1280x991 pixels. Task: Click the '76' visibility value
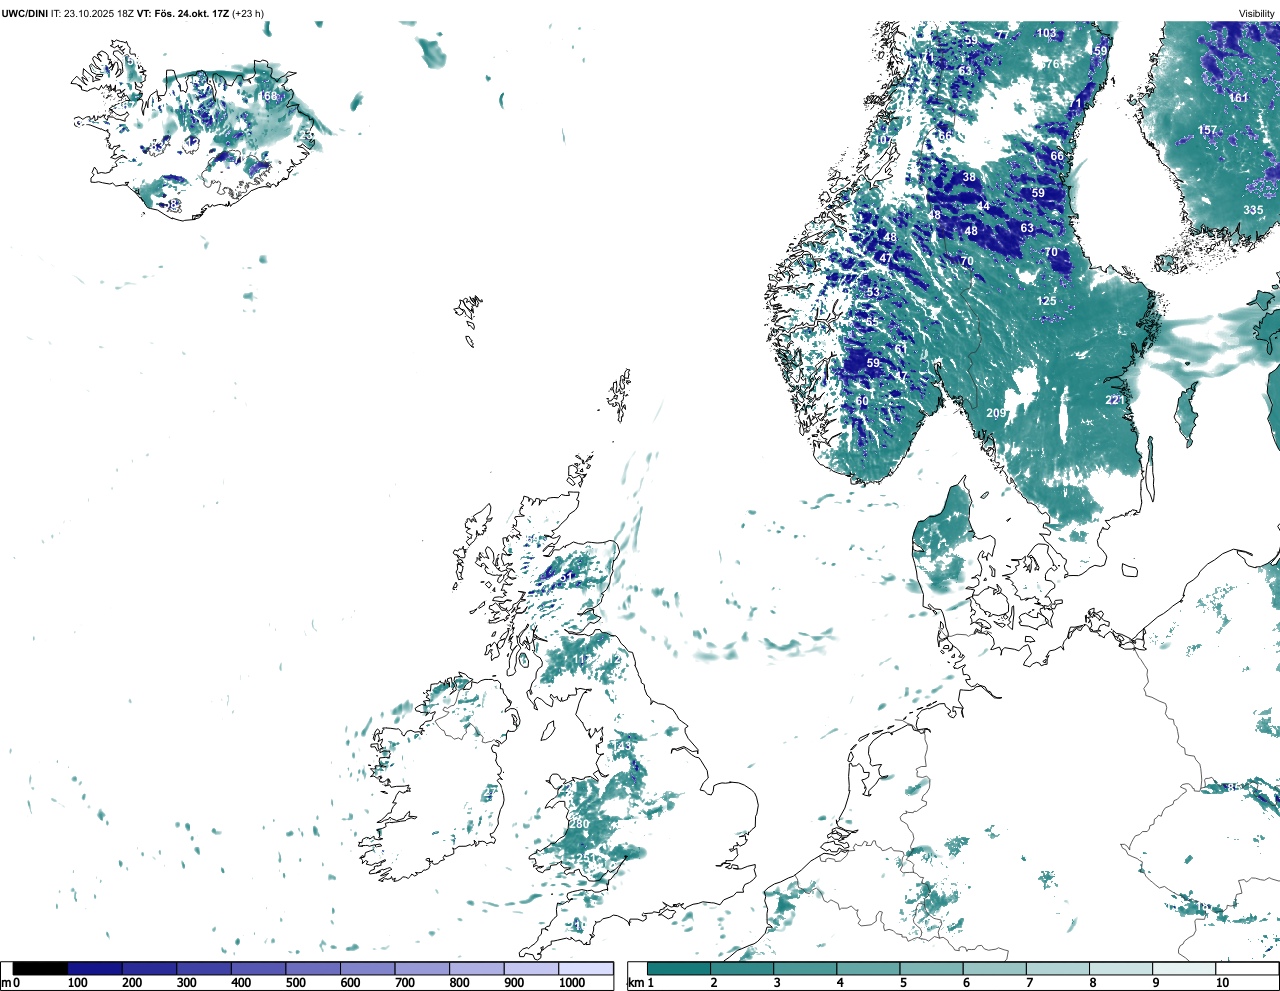click(1051, 64)
